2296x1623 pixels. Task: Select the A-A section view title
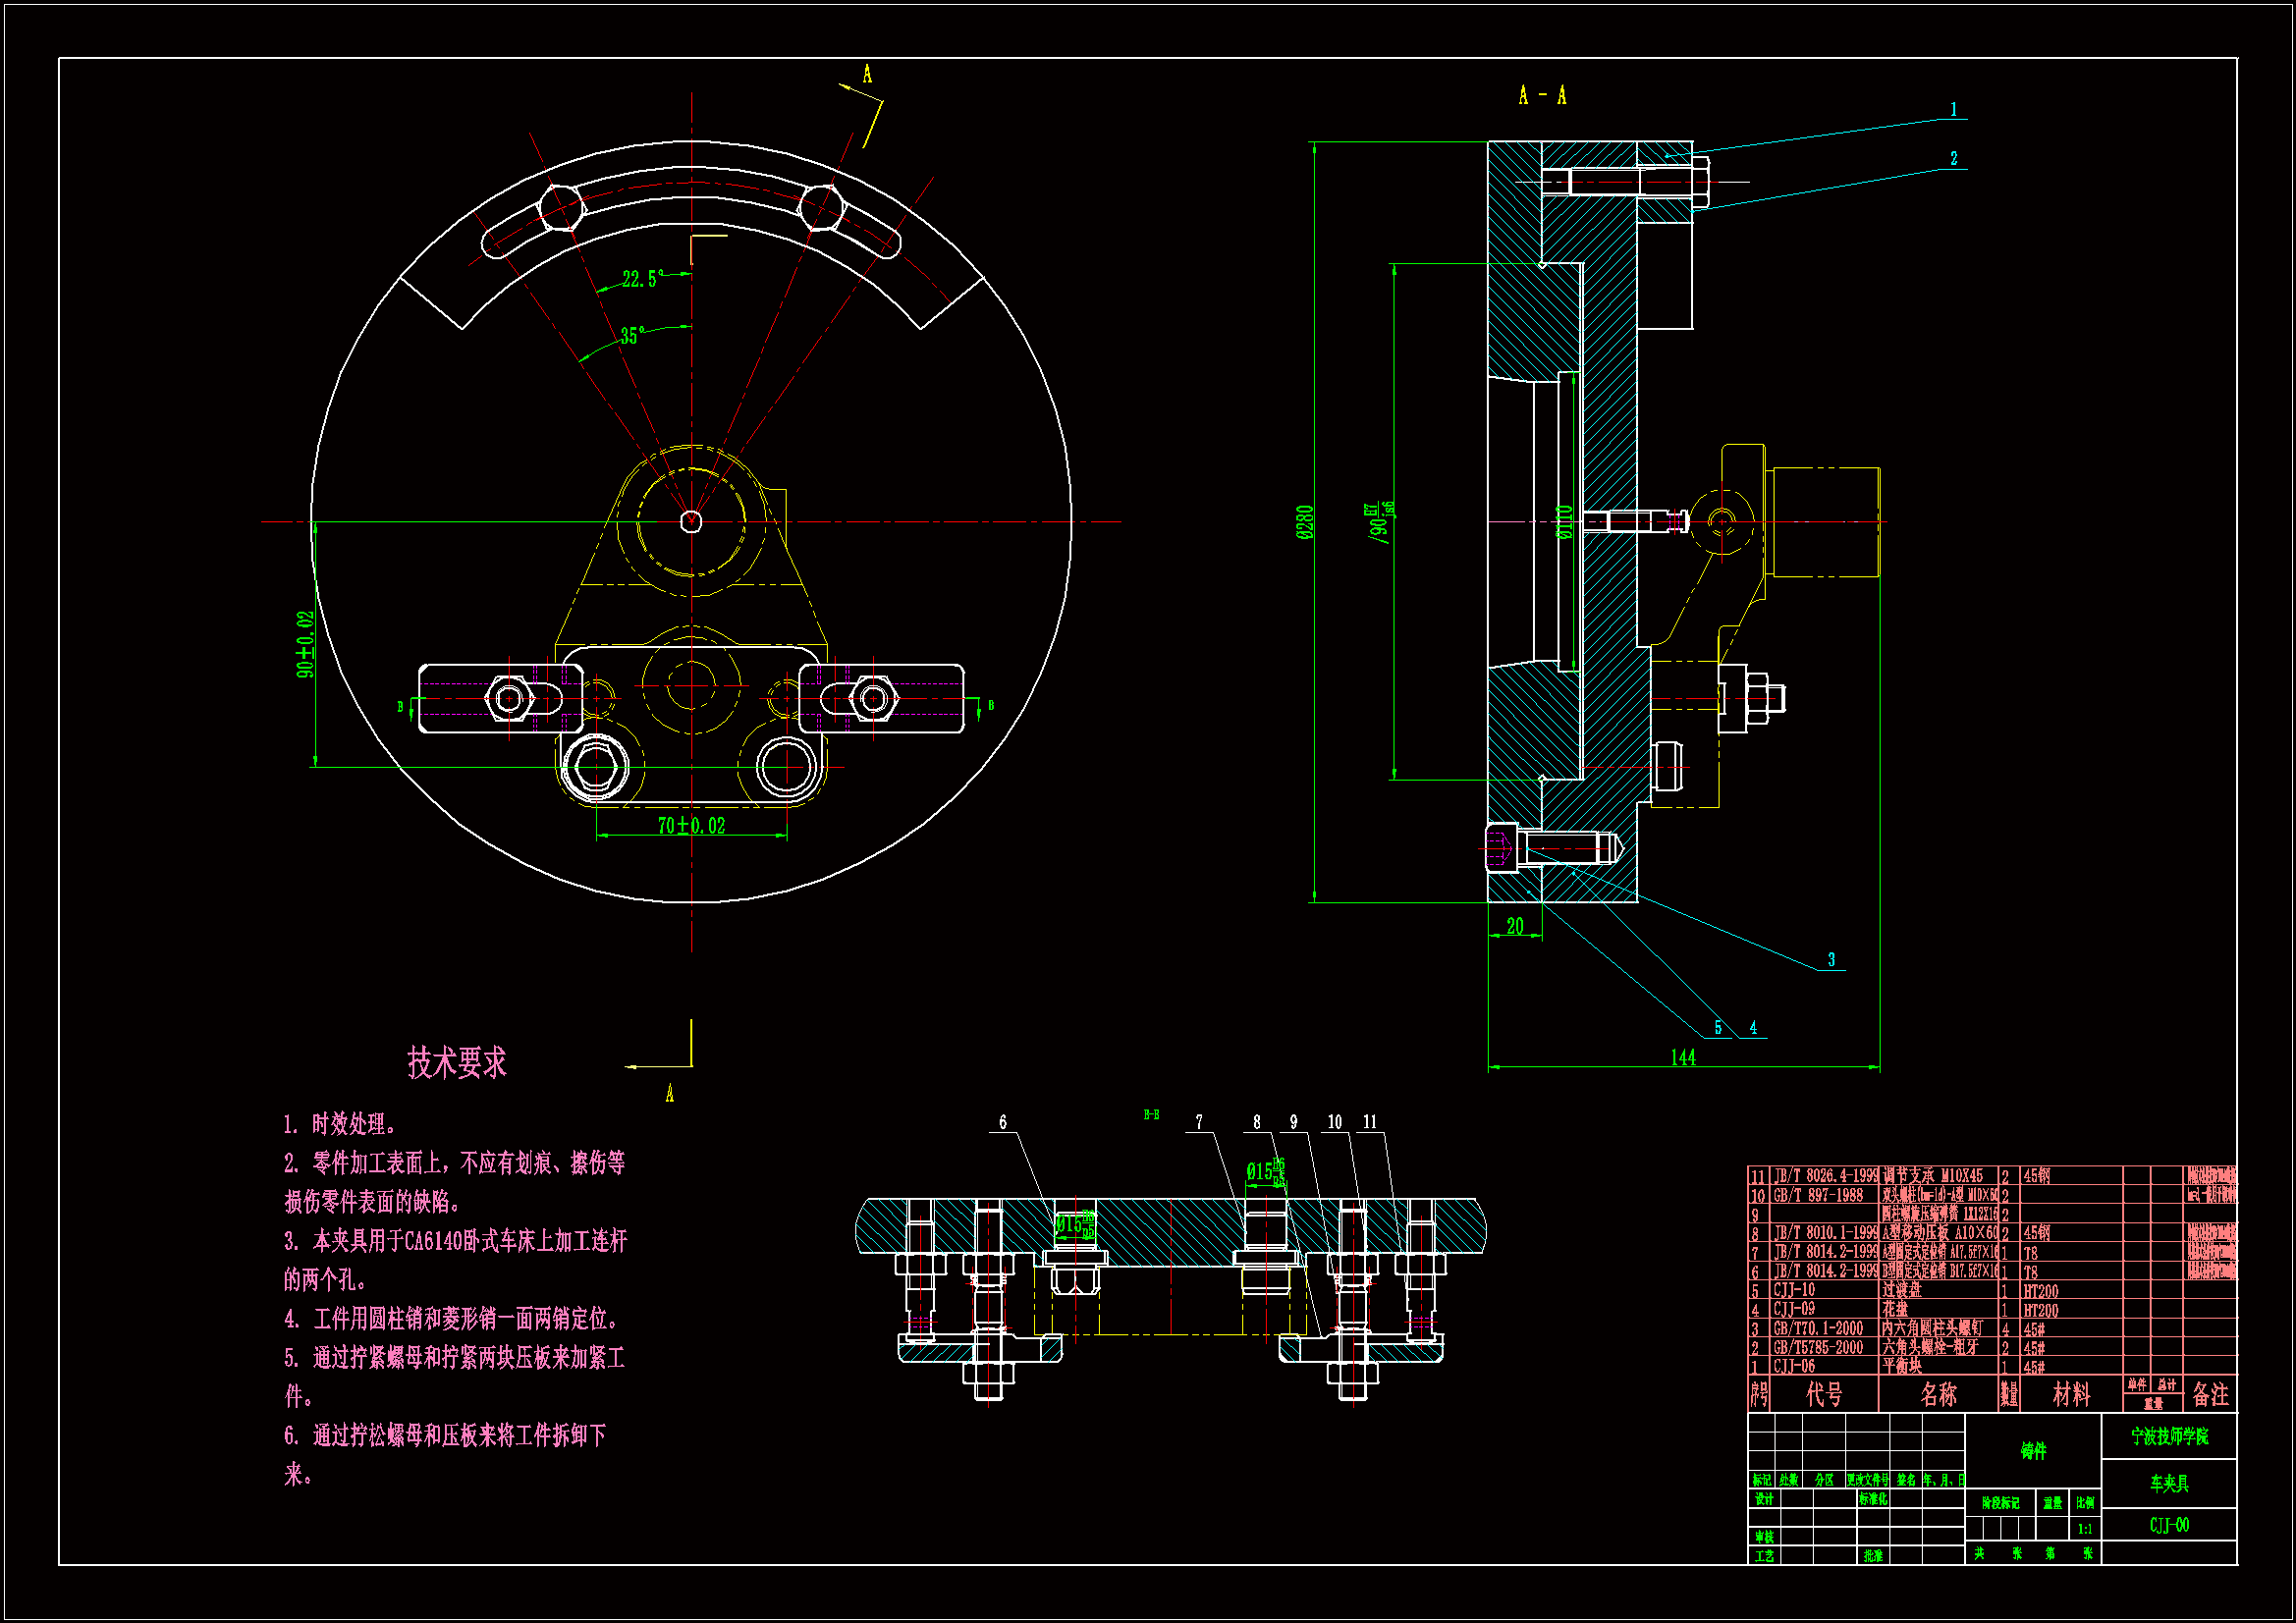pyautogui.click(x=1542, y=96)
